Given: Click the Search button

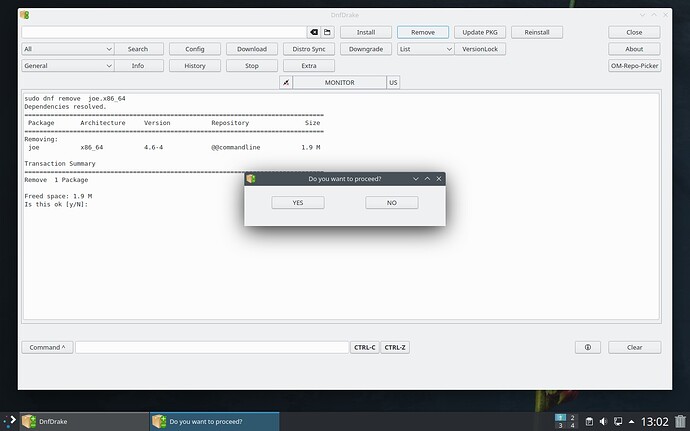Looking at the screenshot, I should [x=138, y=49].
